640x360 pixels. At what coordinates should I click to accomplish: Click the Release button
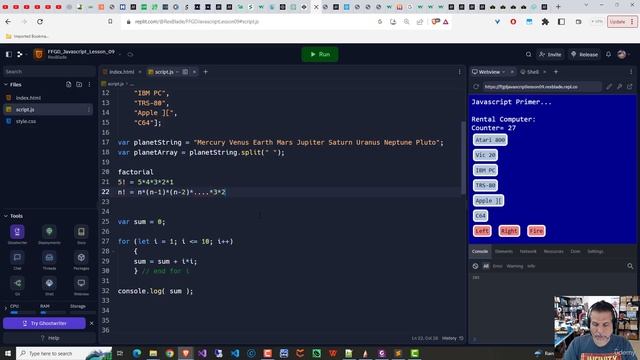click(x=584, y=54)
